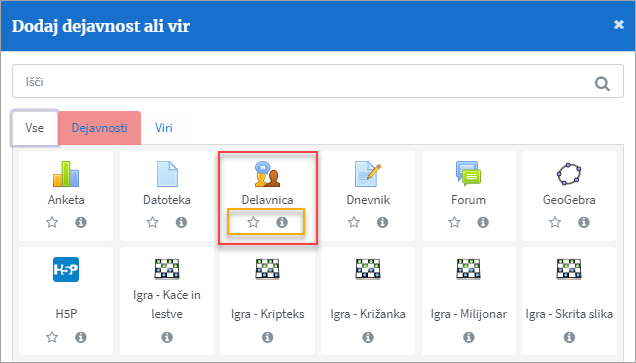Toggle the H5P favourite star
Viewport: 636px width, 363px height.
[52, 337]
